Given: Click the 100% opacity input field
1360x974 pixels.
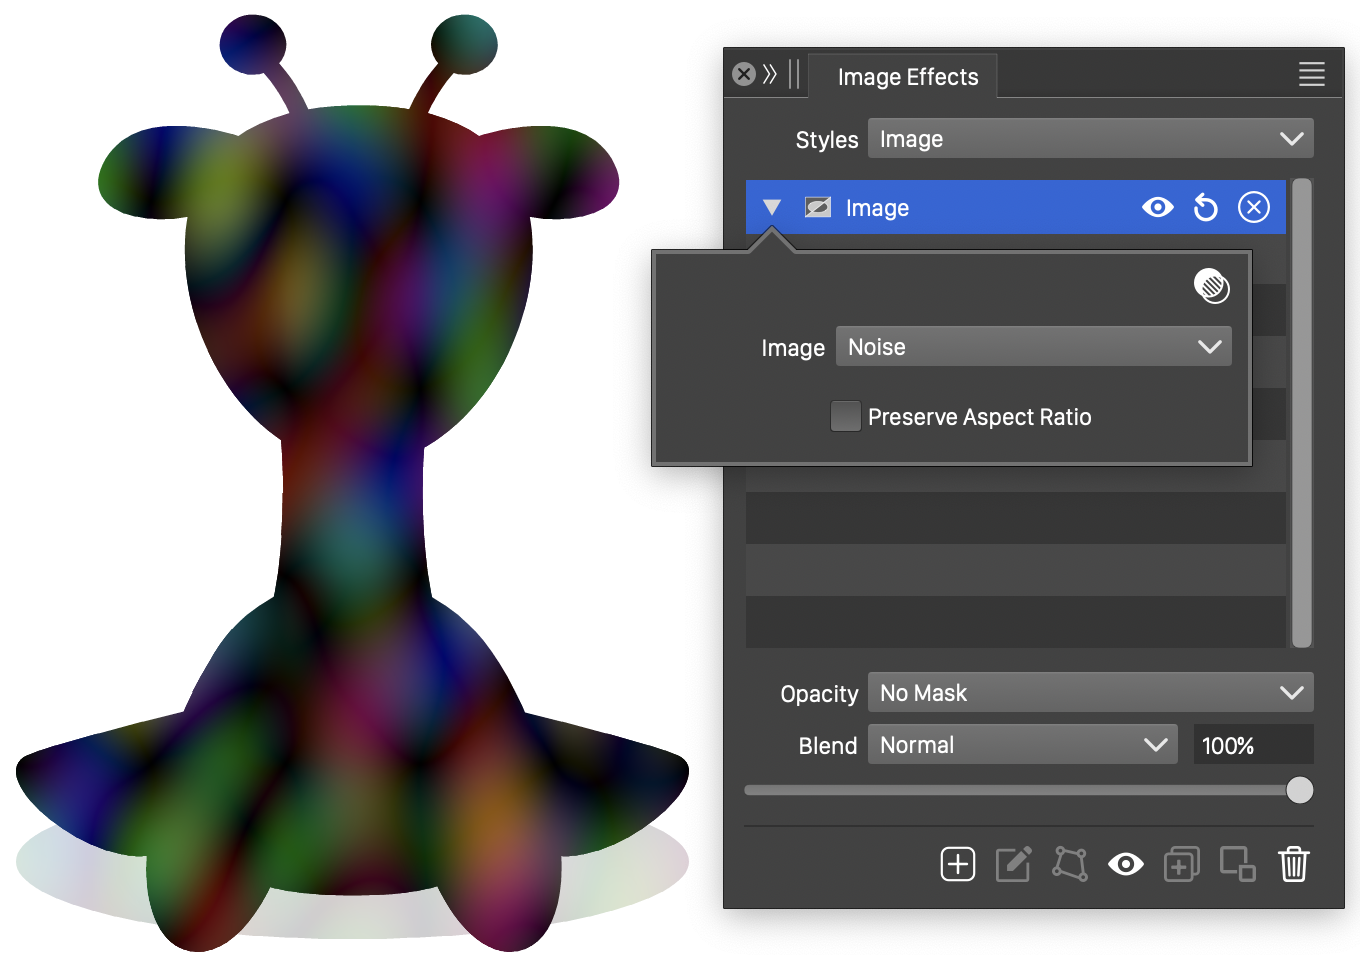Looking at the screenshot, I should (x=1252, y=745).
